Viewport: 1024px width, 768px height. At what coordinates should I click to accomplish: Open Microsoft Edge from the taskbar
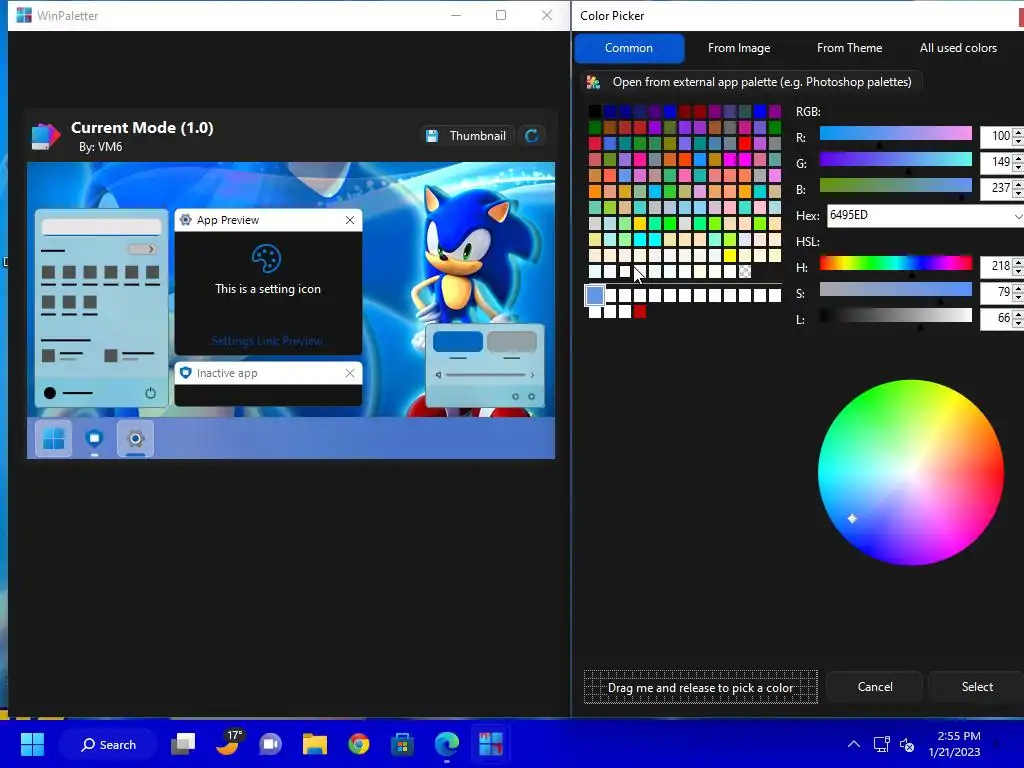[447, 744]
